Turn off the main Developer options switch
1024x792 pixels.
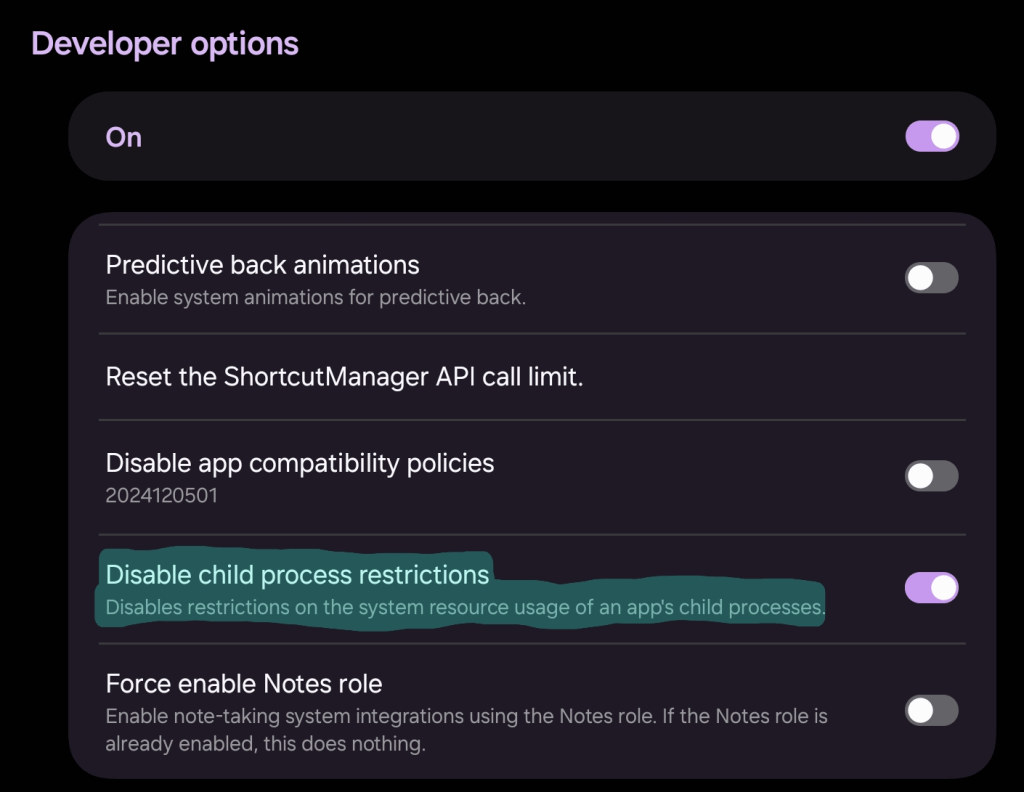[932, 137]
